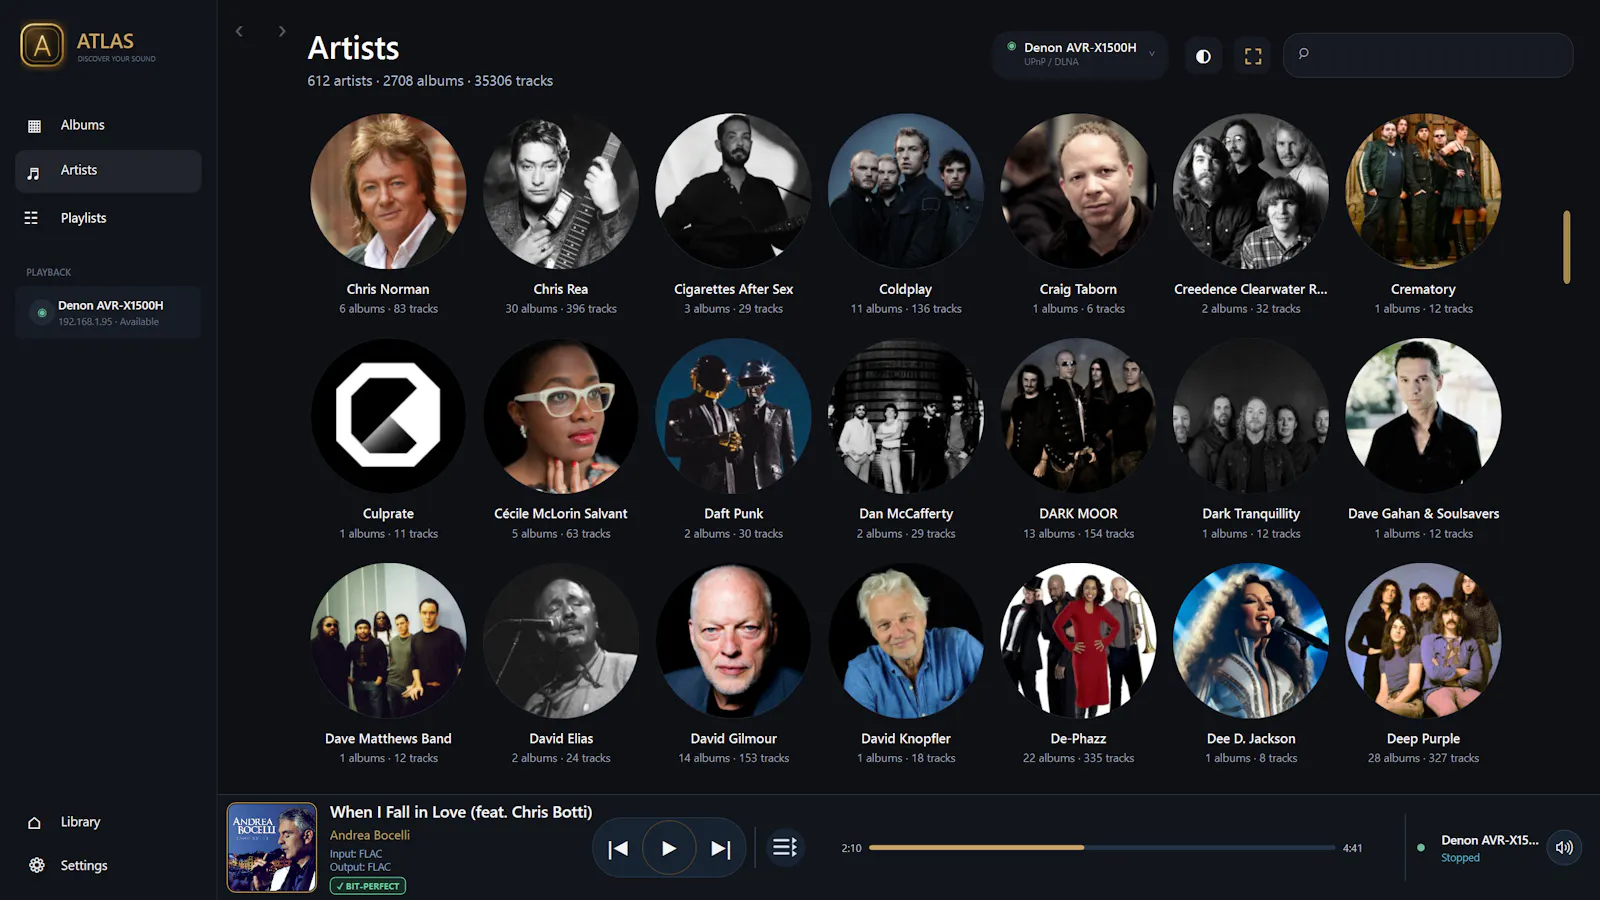Open the David Gilmour artist photo
Screen dimensions: 1600x900
click(x=733, y=641)
